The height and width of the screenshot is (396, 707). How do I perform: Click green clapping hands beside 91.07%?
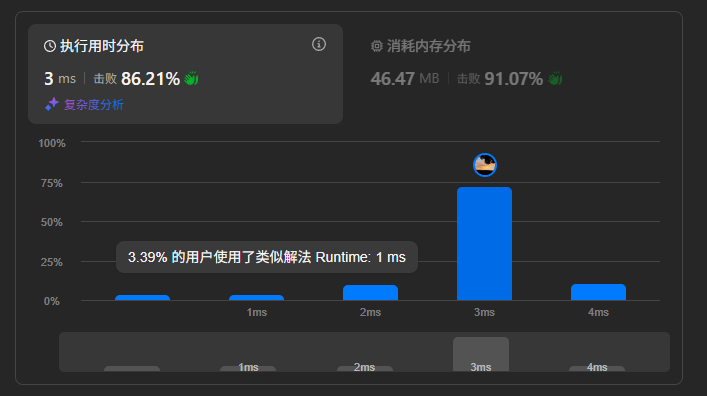tap(555, 78)
